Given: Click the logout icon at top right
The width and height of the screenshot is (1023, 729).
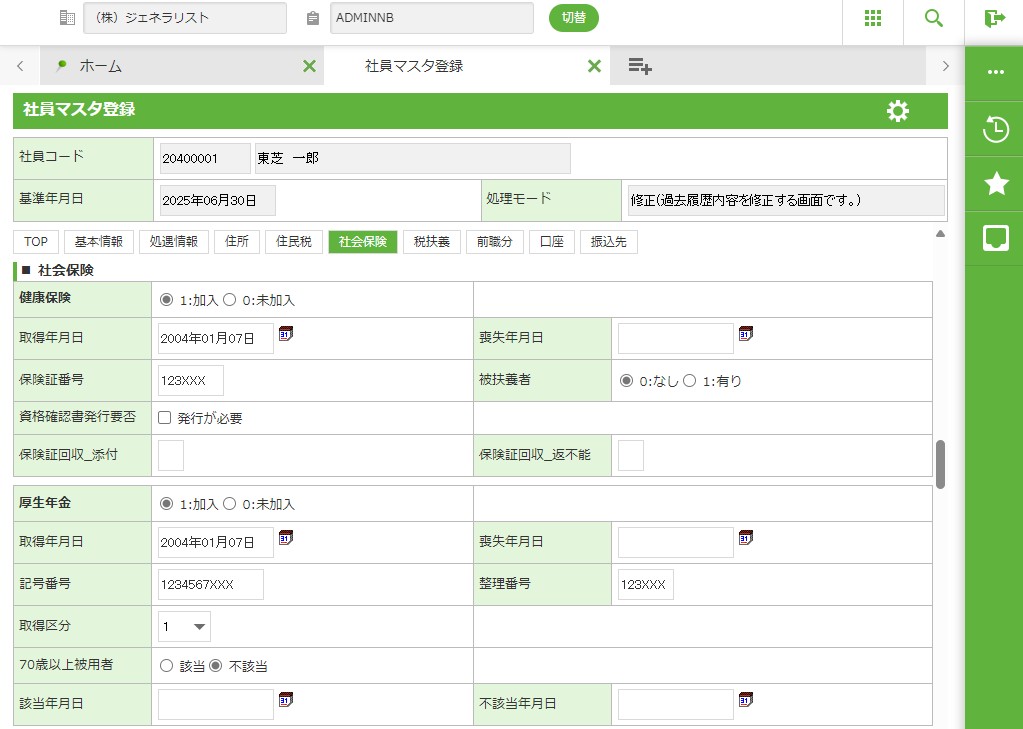Looking at the screenshot, I should click(994, 18).
